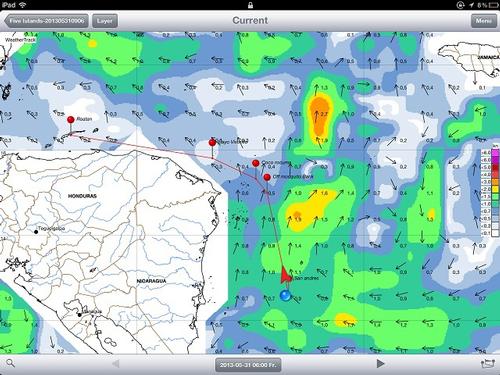The width and height of the screenshot is (500, 375).
Task: Tap the magenta swatch in current legend
Action: (x=495, y=153)
